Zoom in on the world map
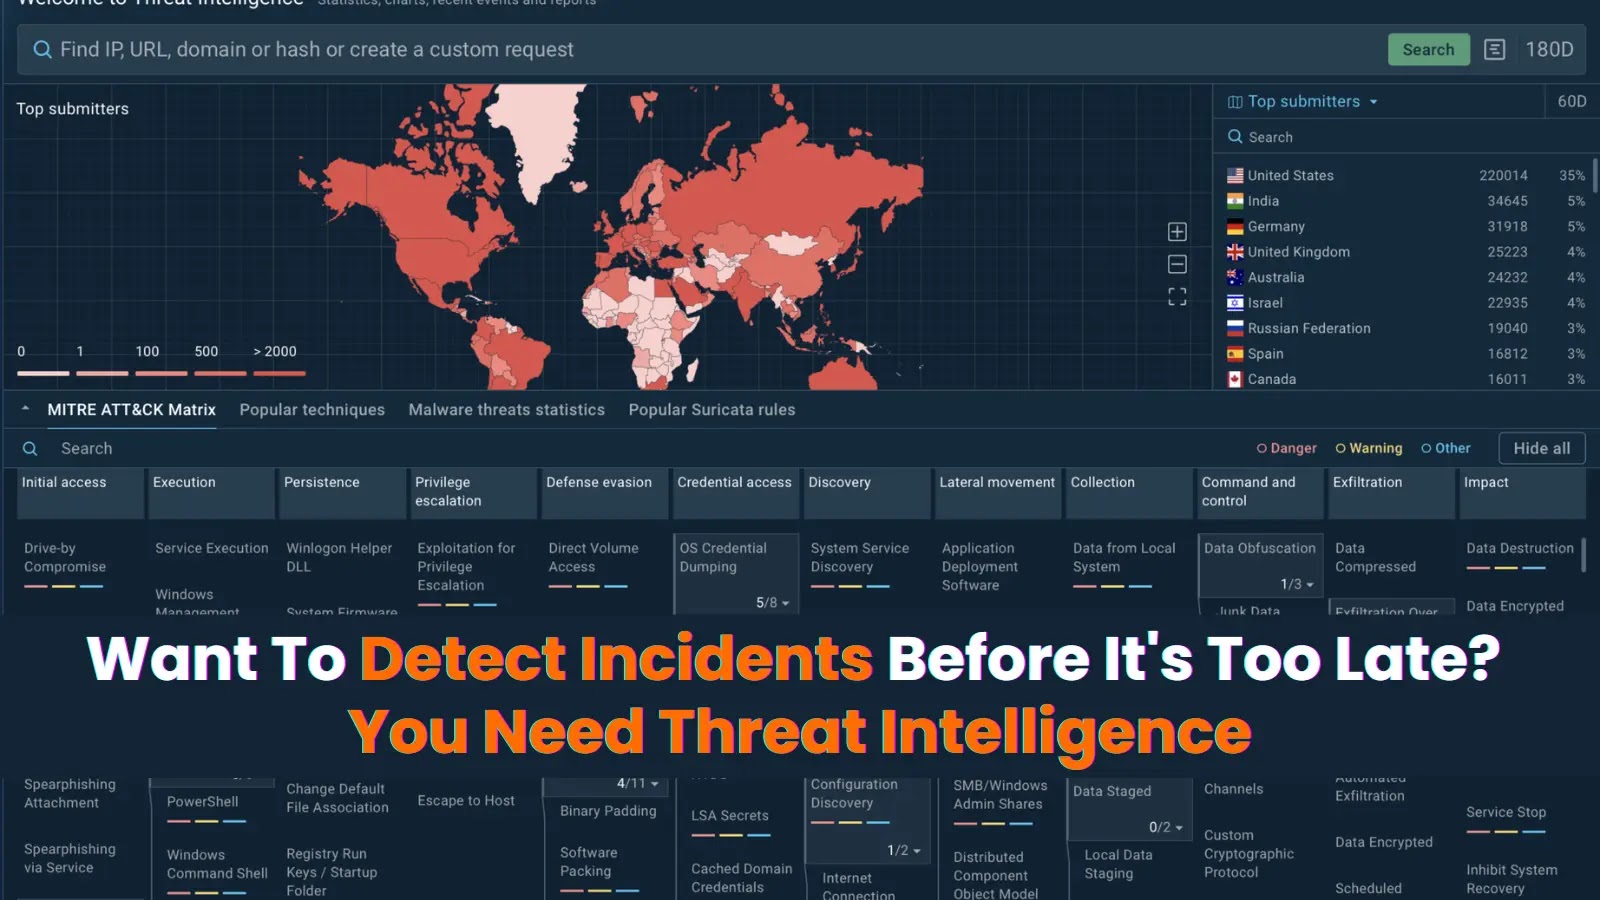Screen dimensions: 1600x900 (1176, 231)
